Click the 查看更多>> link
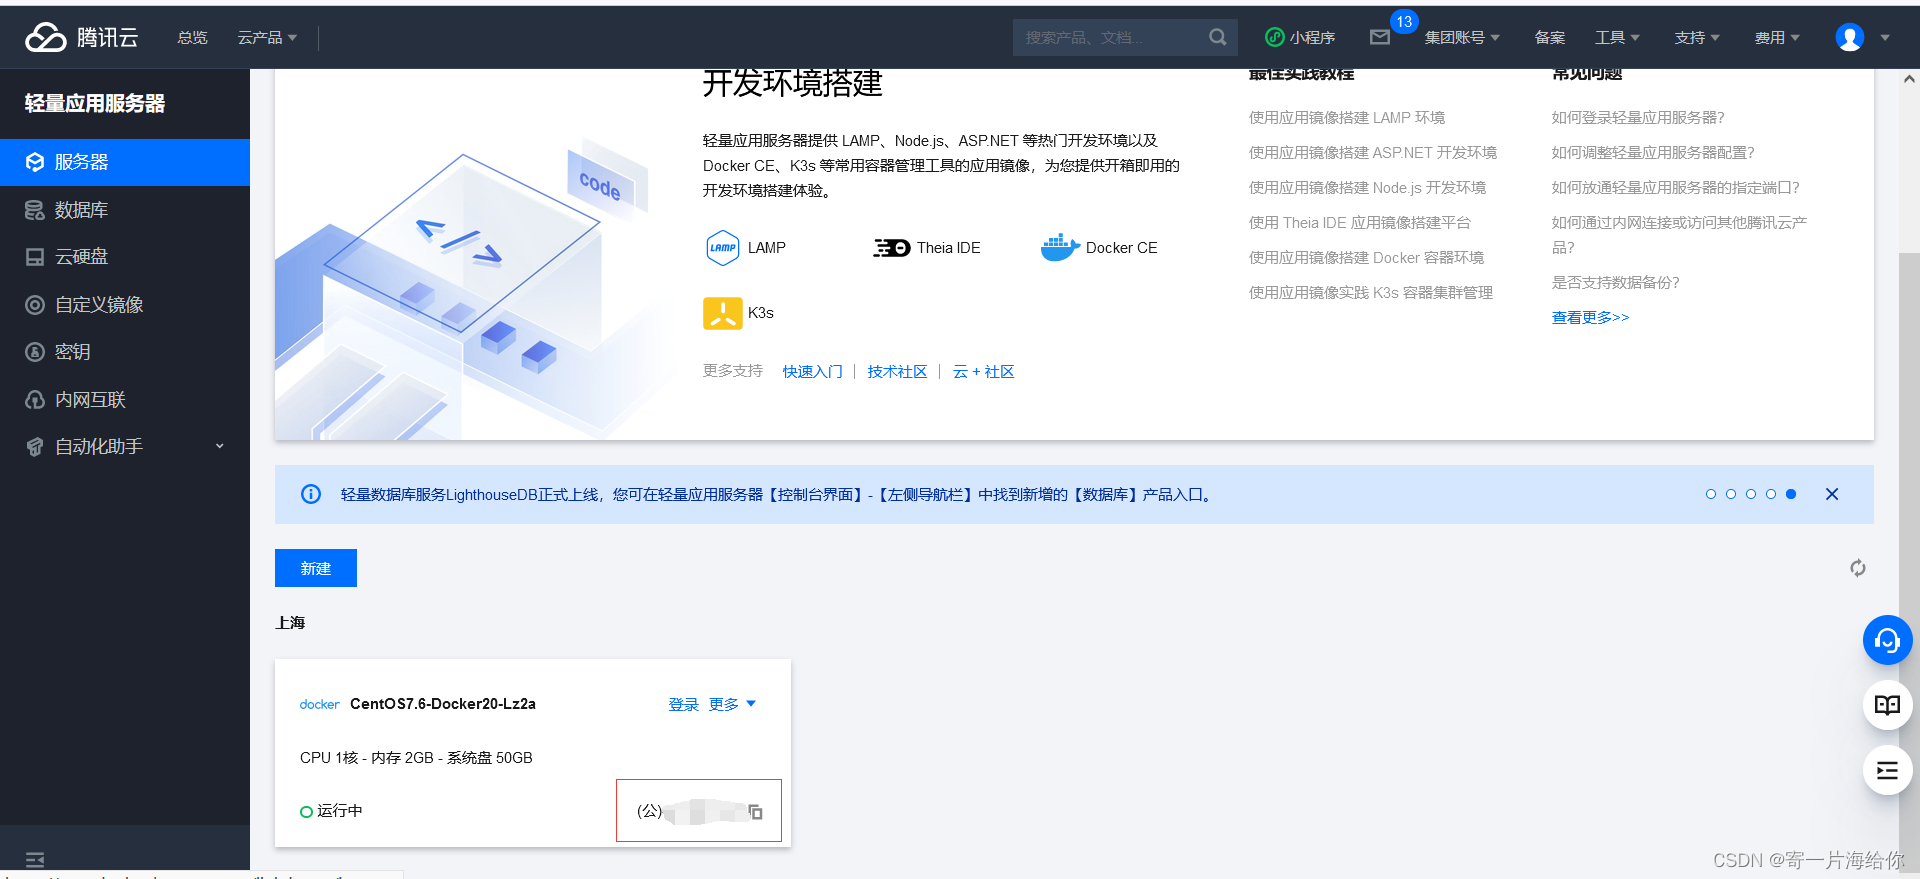This screenshot has width=1920, height=879. click(1590, 317)
